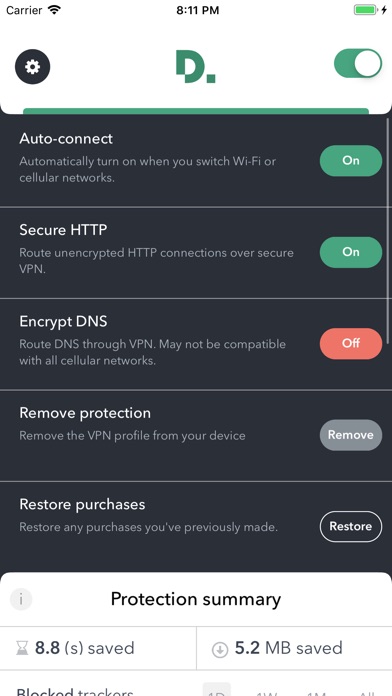Screen dimensions: 392x696
Task: Click the settings panel scrollbar
Action: pos(389,230)
